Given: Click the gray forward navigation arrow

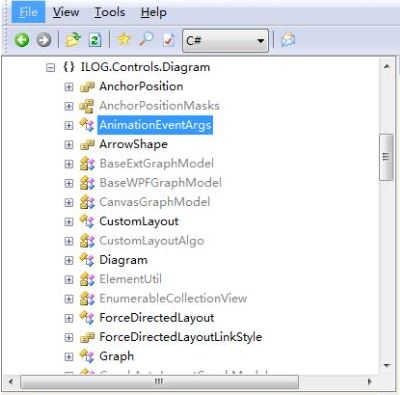Looking at the screenshot, I should pos(44,40).
